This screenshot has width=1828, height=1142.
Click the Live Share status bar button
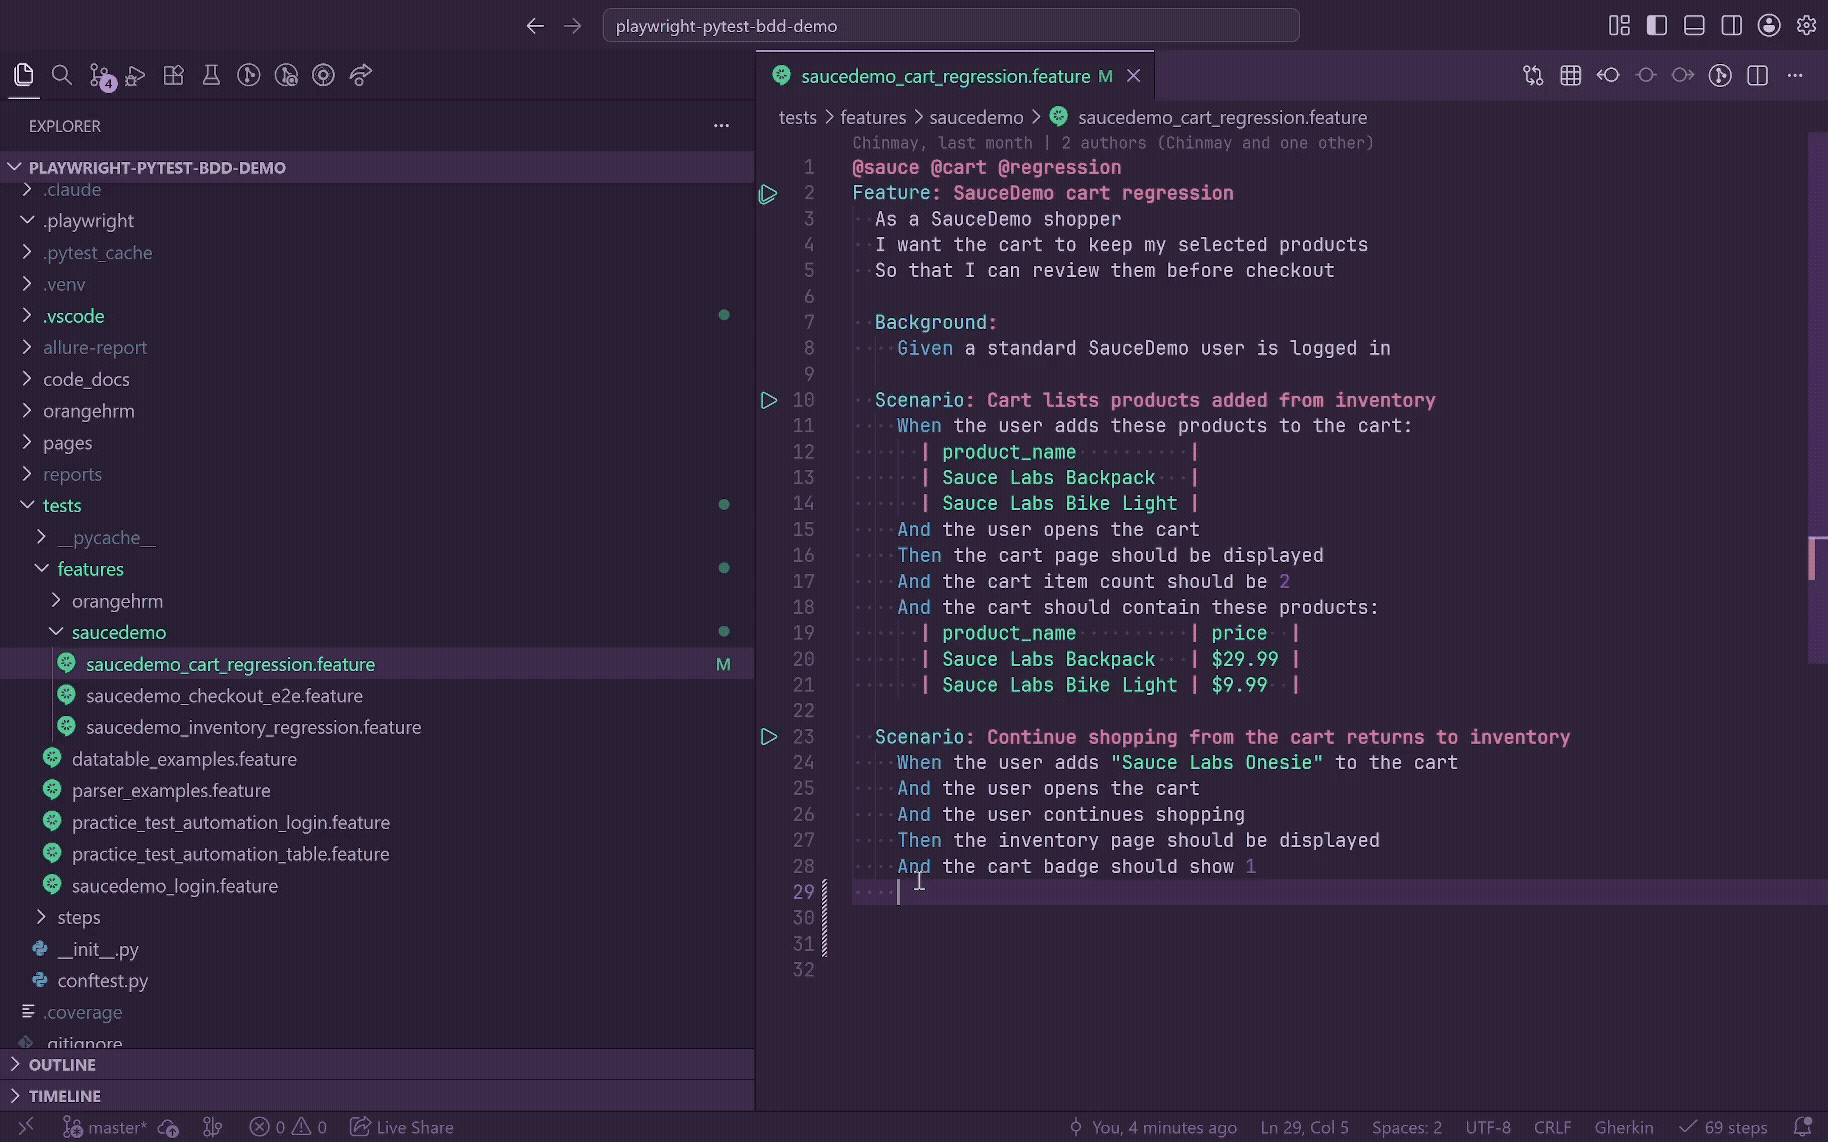click(401, 1127)
